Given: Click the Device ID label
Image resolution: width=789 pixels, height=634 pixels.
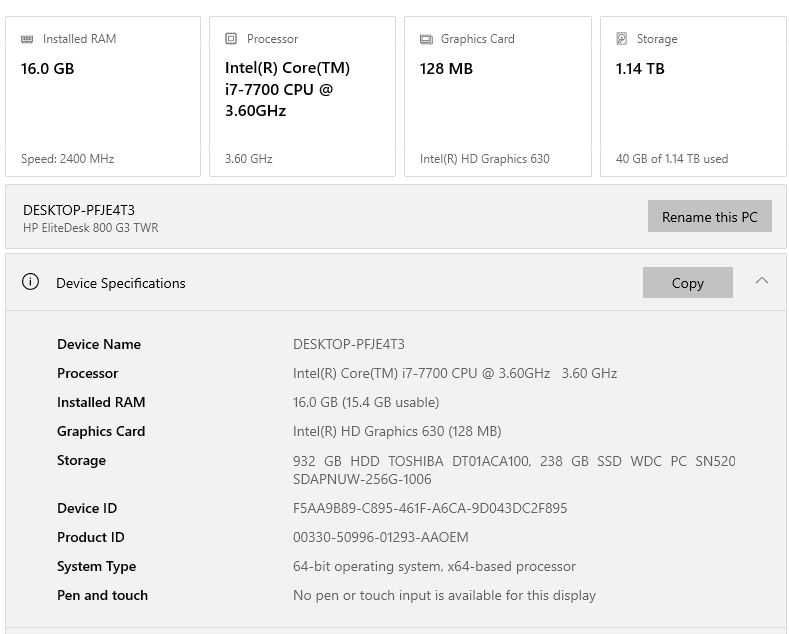Looking at the screenshot, I should point(87,508).
